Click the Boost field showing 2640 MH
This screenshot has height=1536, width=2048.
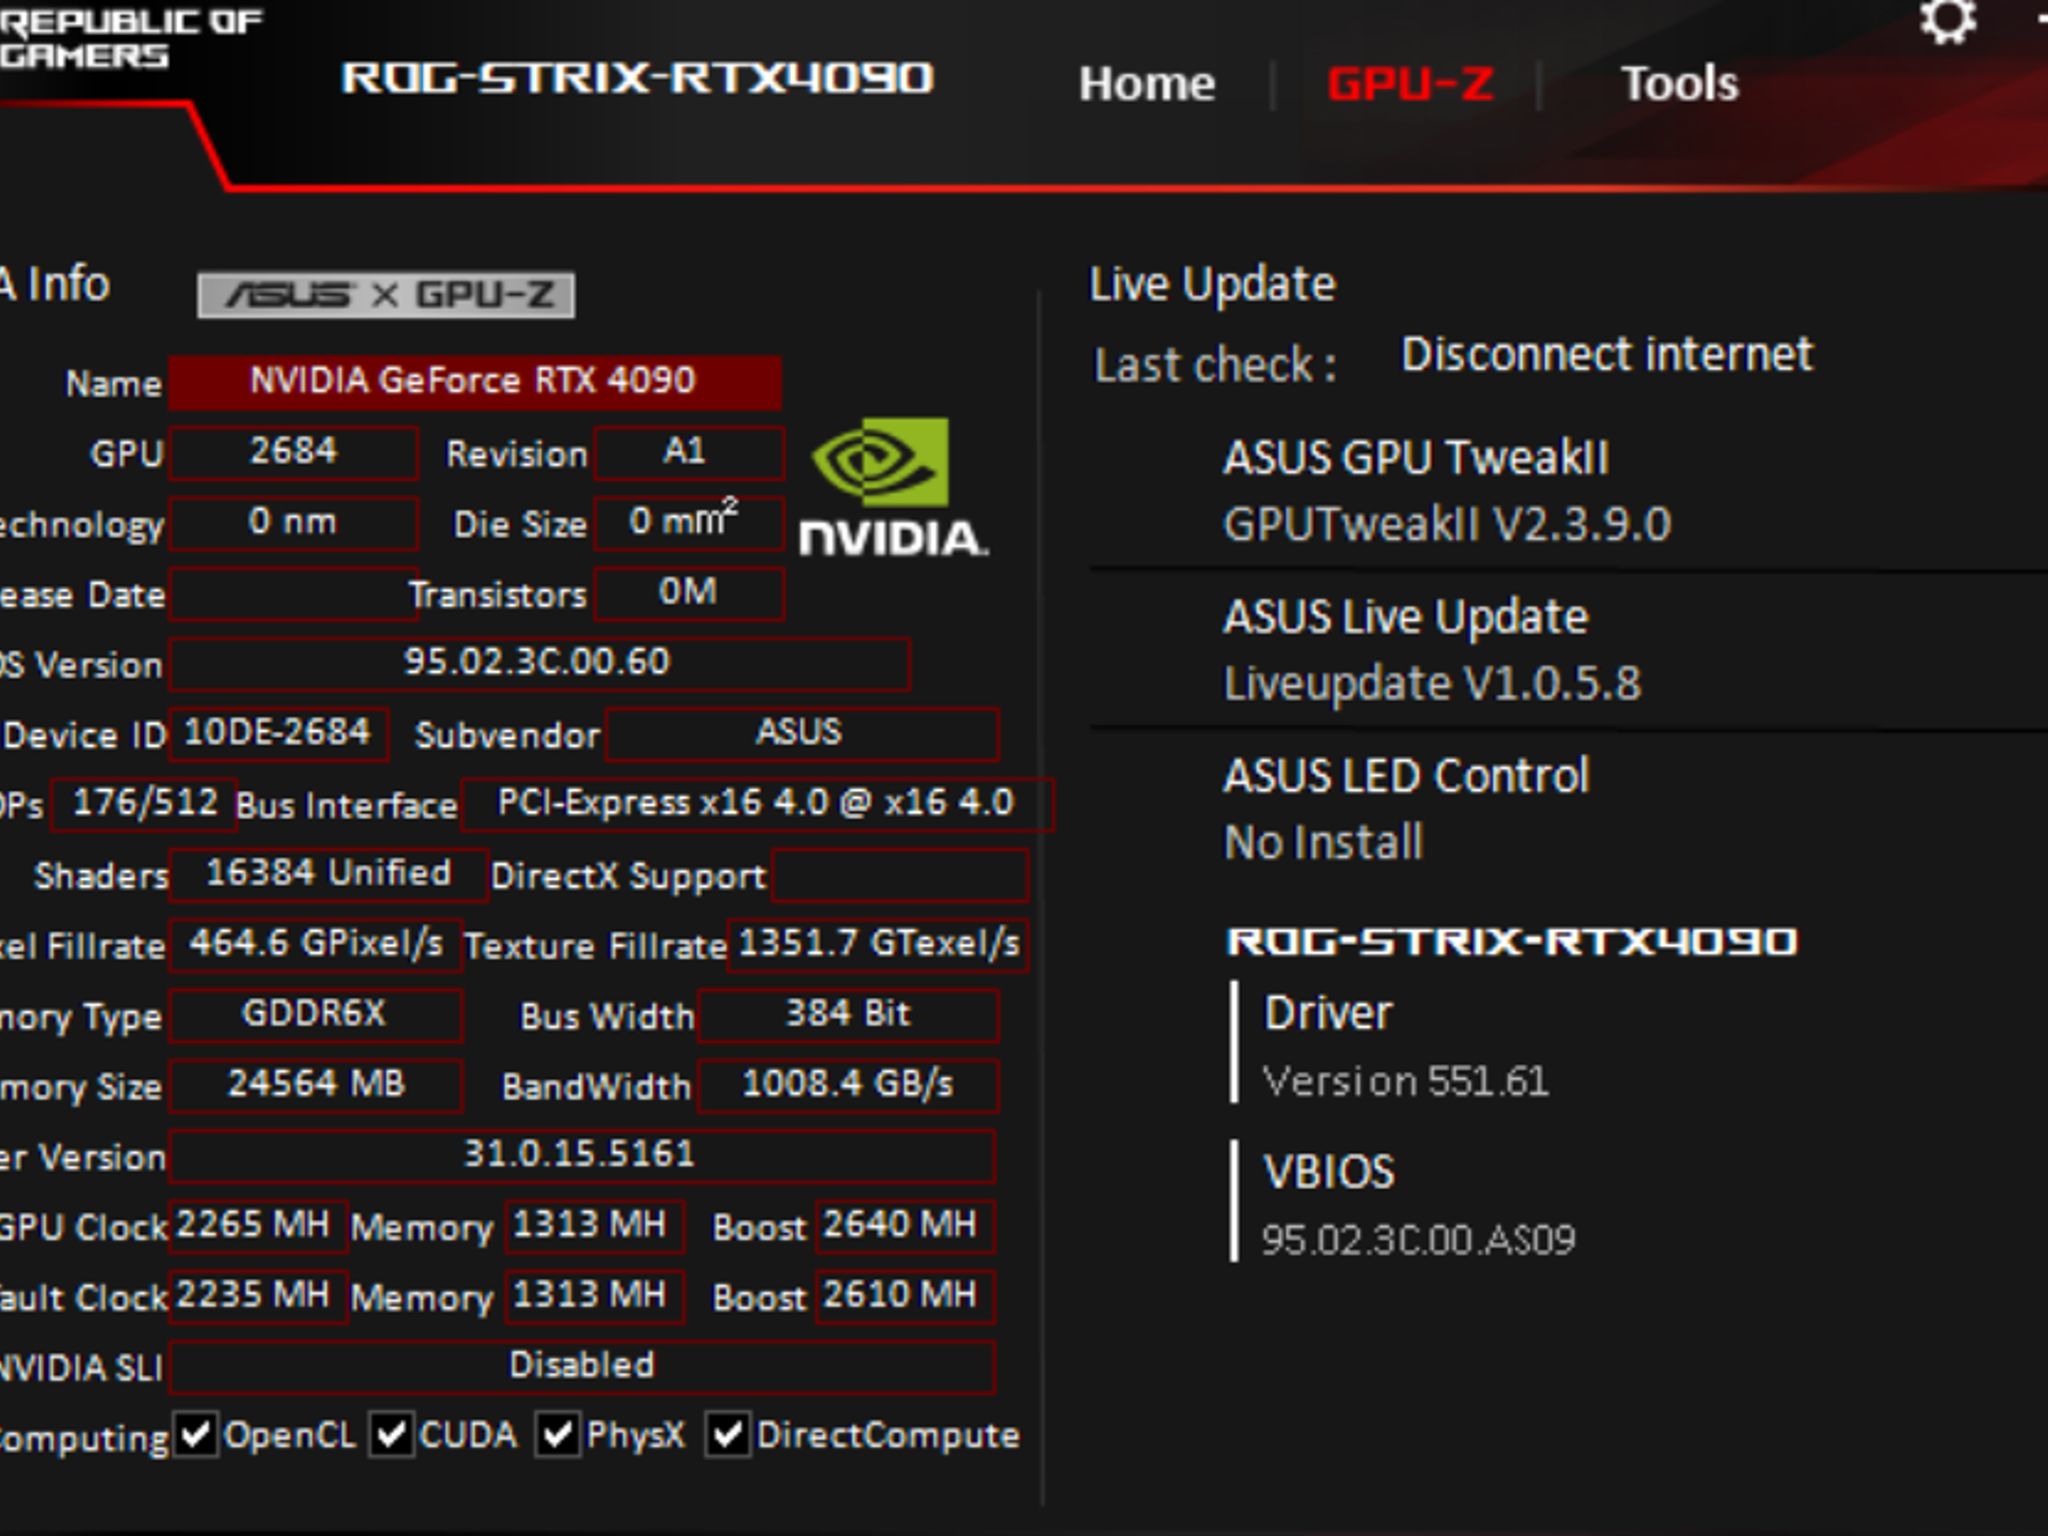click(x=905, y=1226)
